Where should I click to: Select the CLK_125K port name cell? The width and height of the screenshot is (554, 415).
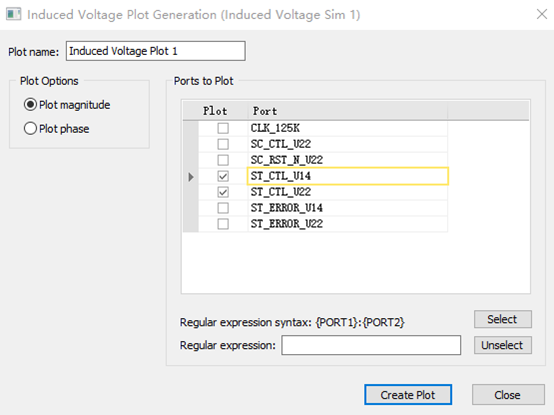[348, 128]
